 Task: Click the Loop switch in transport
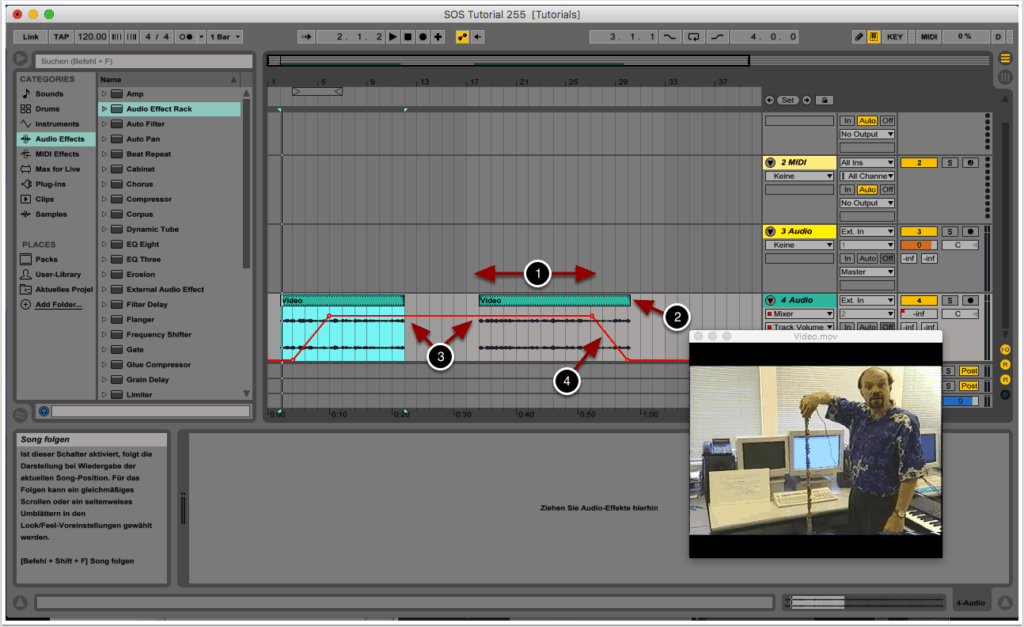(694, 37)
